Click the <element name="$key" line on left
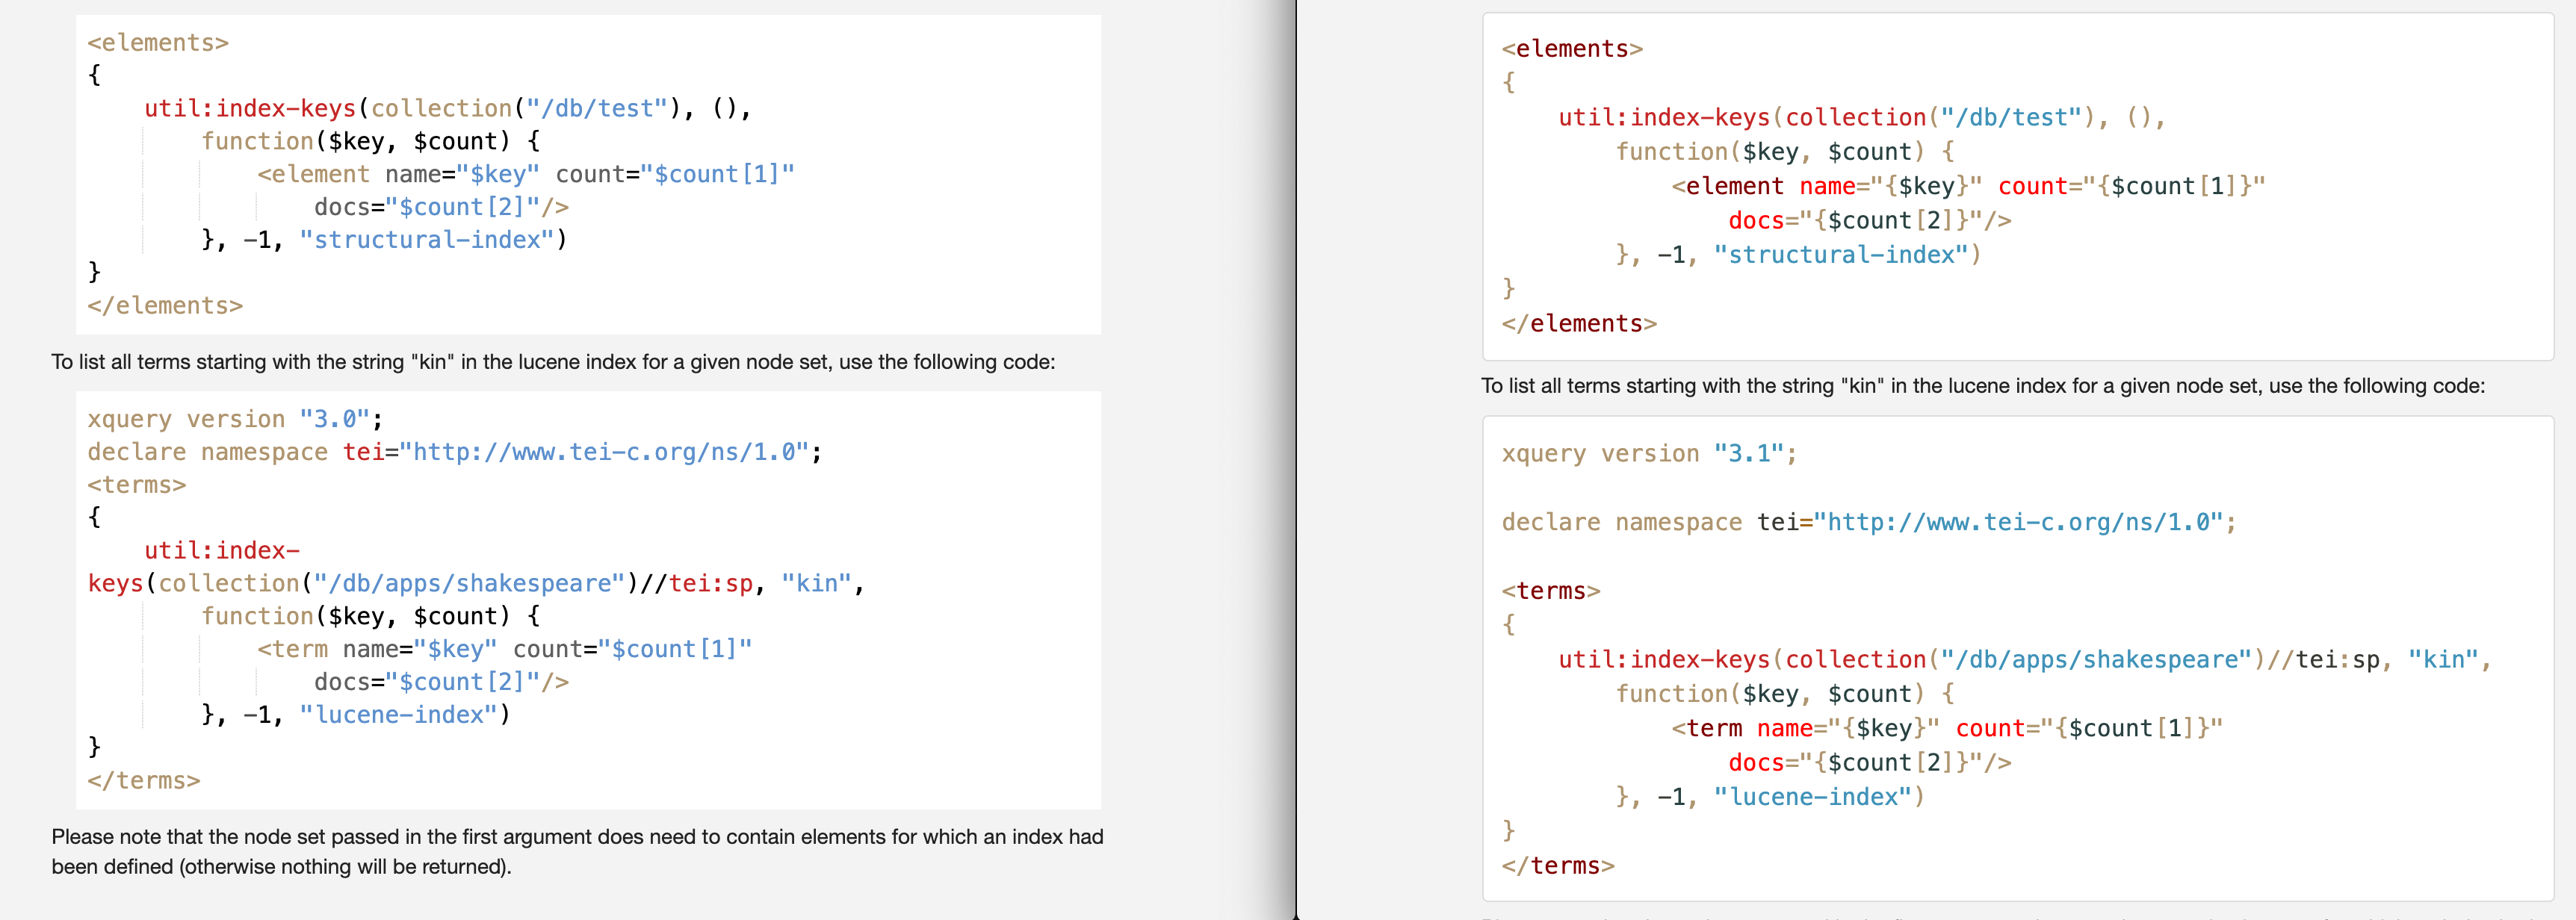 pyautogui.click(x=525, y=174)
